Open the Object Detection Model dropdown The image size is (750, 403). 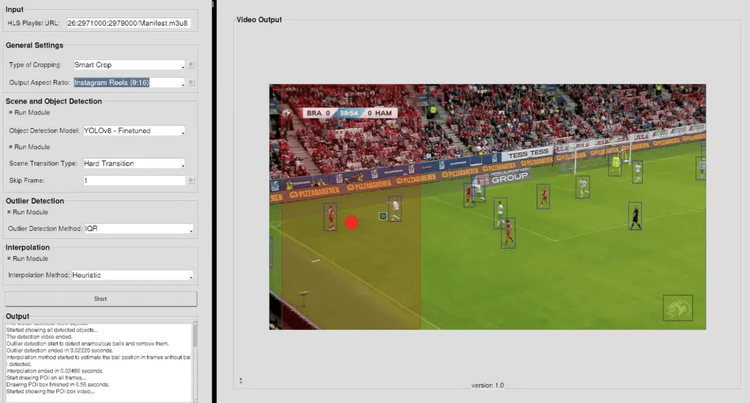click(x=129, y=131)
